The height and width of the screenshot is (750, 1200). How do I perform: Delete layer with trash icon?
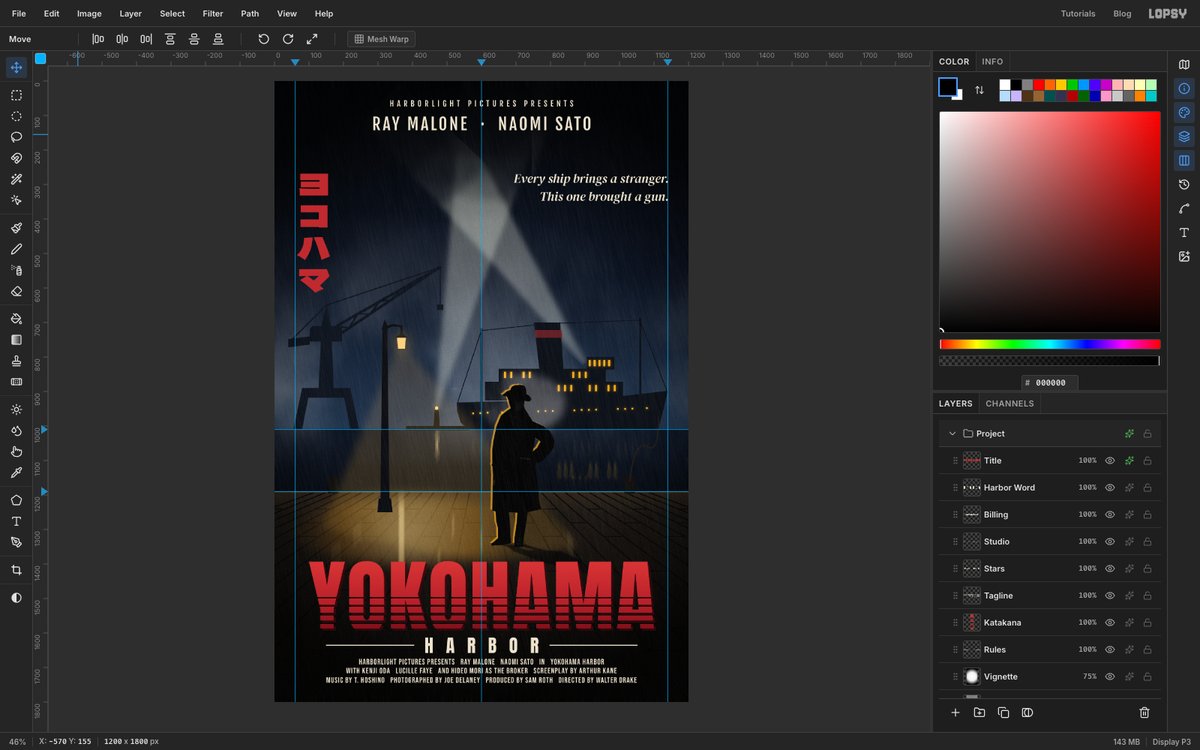tap(1145, 713)
